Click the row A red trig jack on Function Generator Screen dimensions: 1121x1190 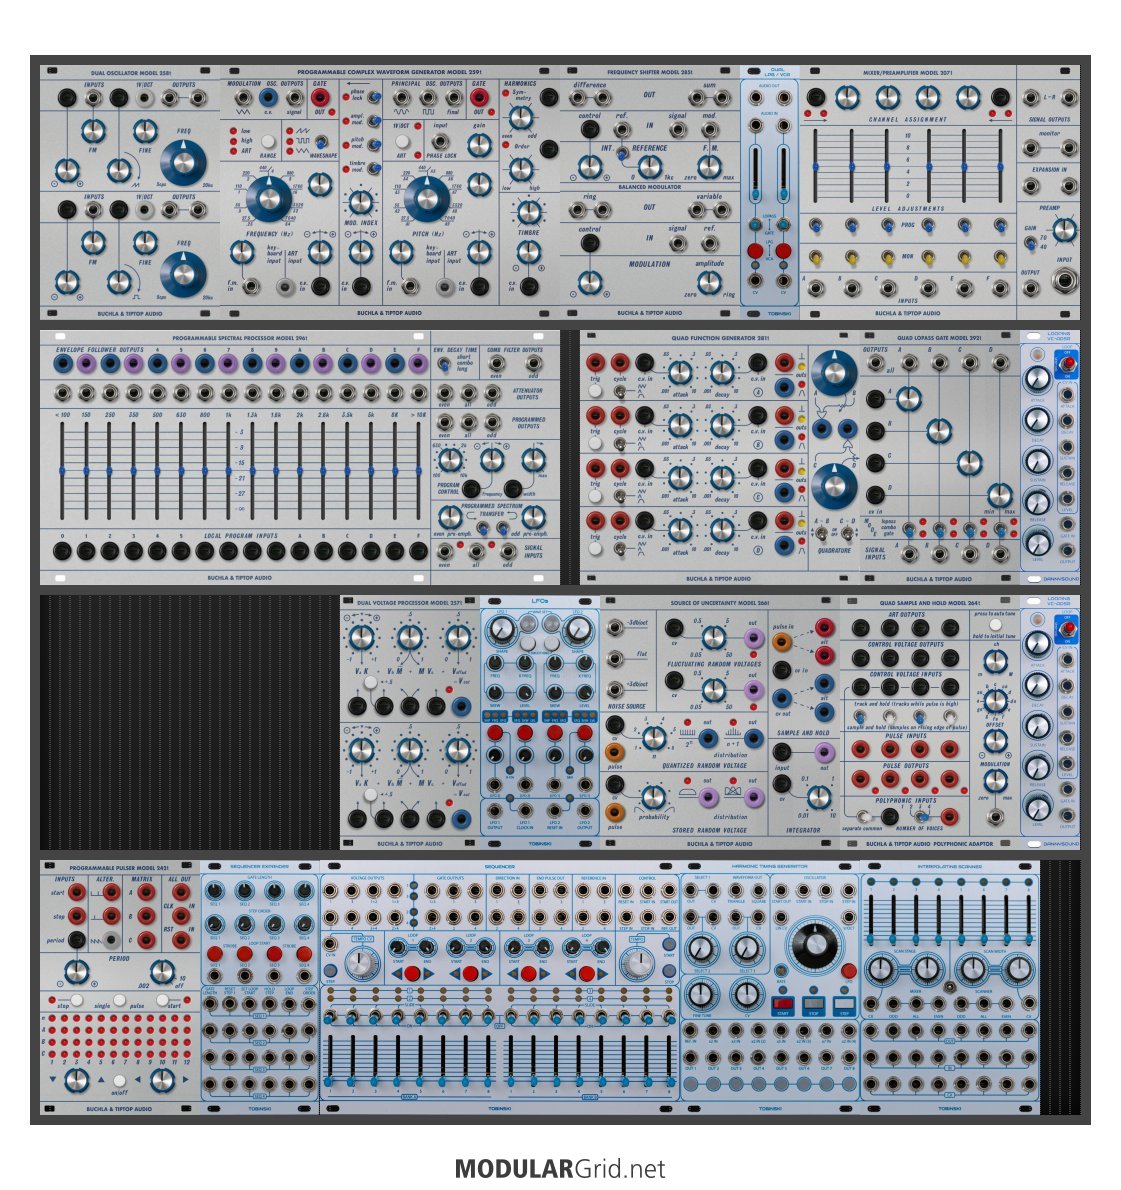(595, 363)
